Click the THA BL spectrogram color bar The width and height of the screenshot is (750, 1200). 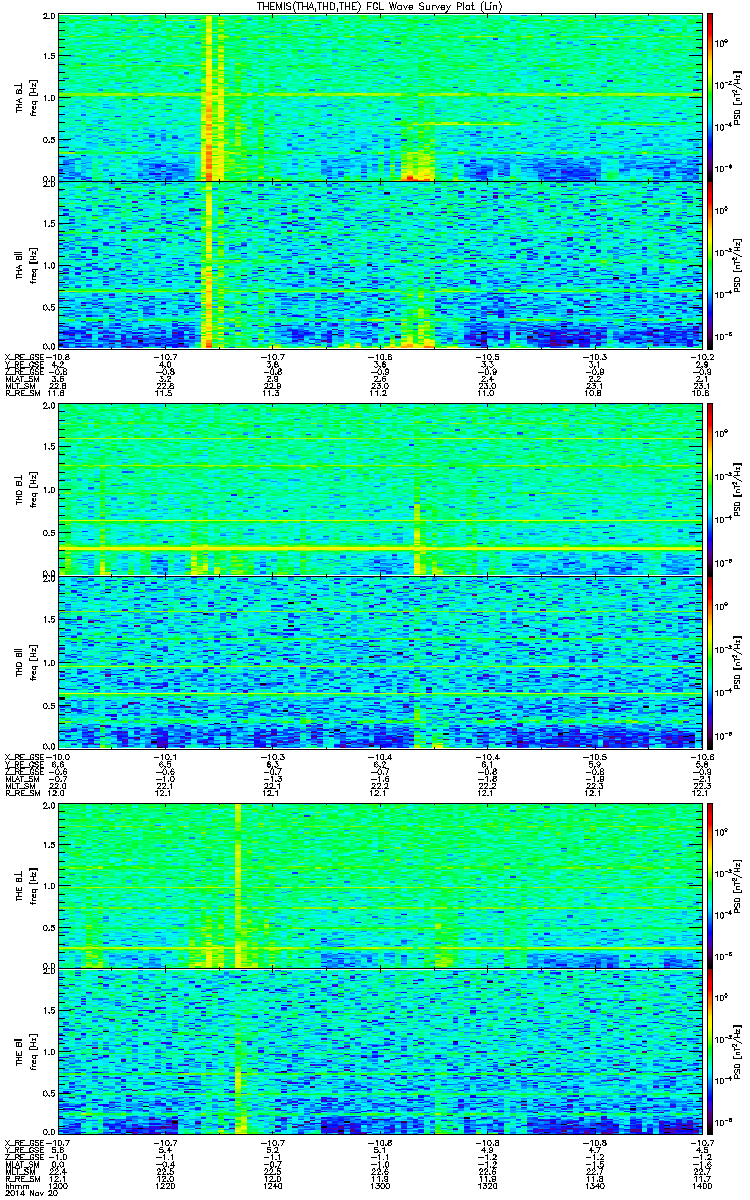711,97
